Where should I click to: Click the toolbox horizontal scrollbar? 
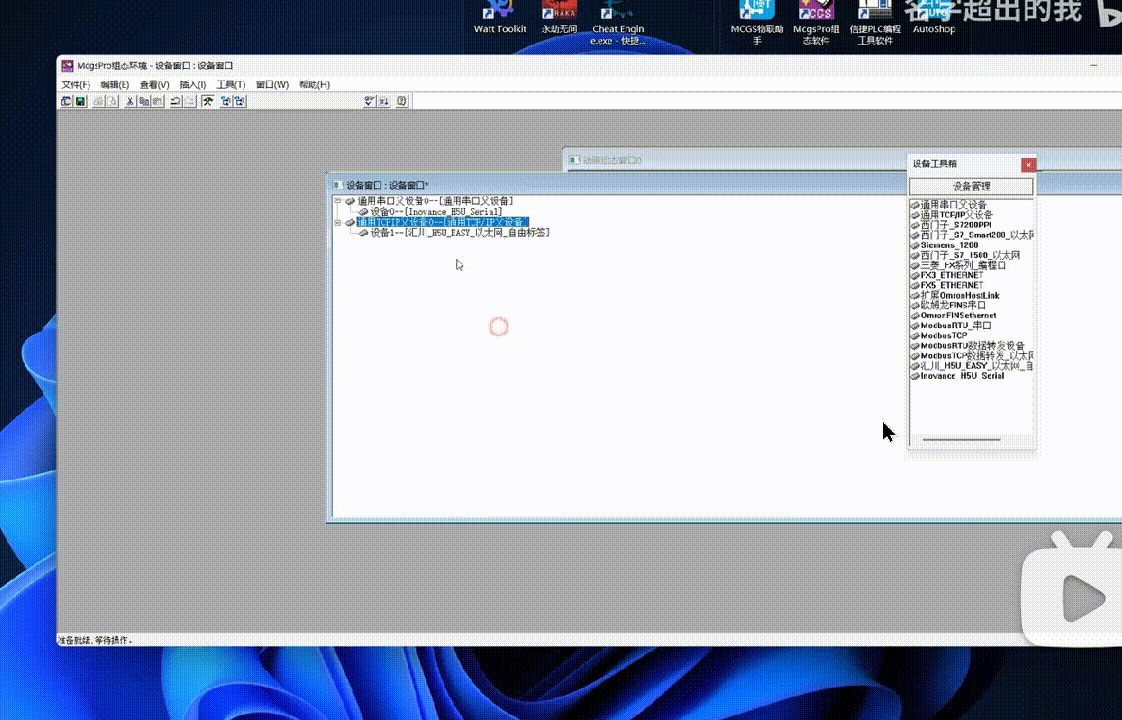click(x=961, y=439)
